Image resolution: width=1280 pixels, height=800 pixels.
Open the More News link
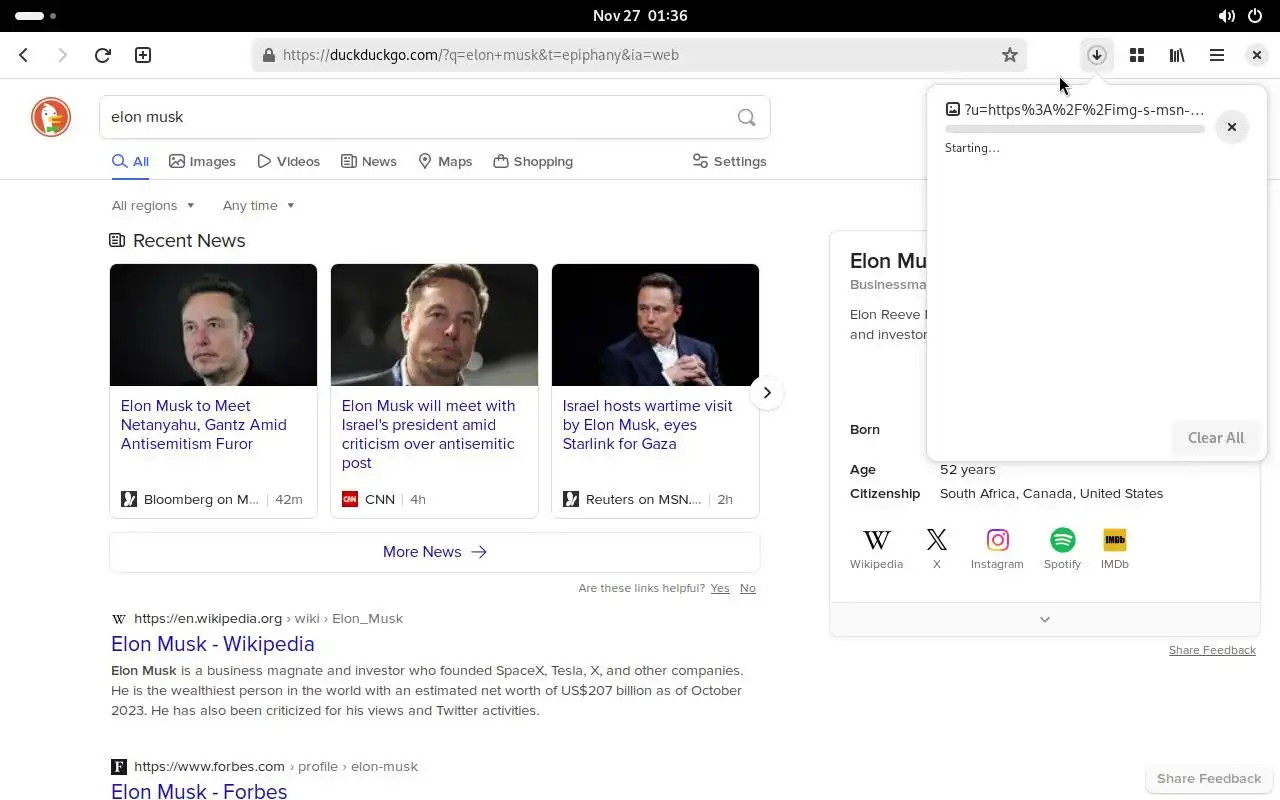tap(435, 552)
